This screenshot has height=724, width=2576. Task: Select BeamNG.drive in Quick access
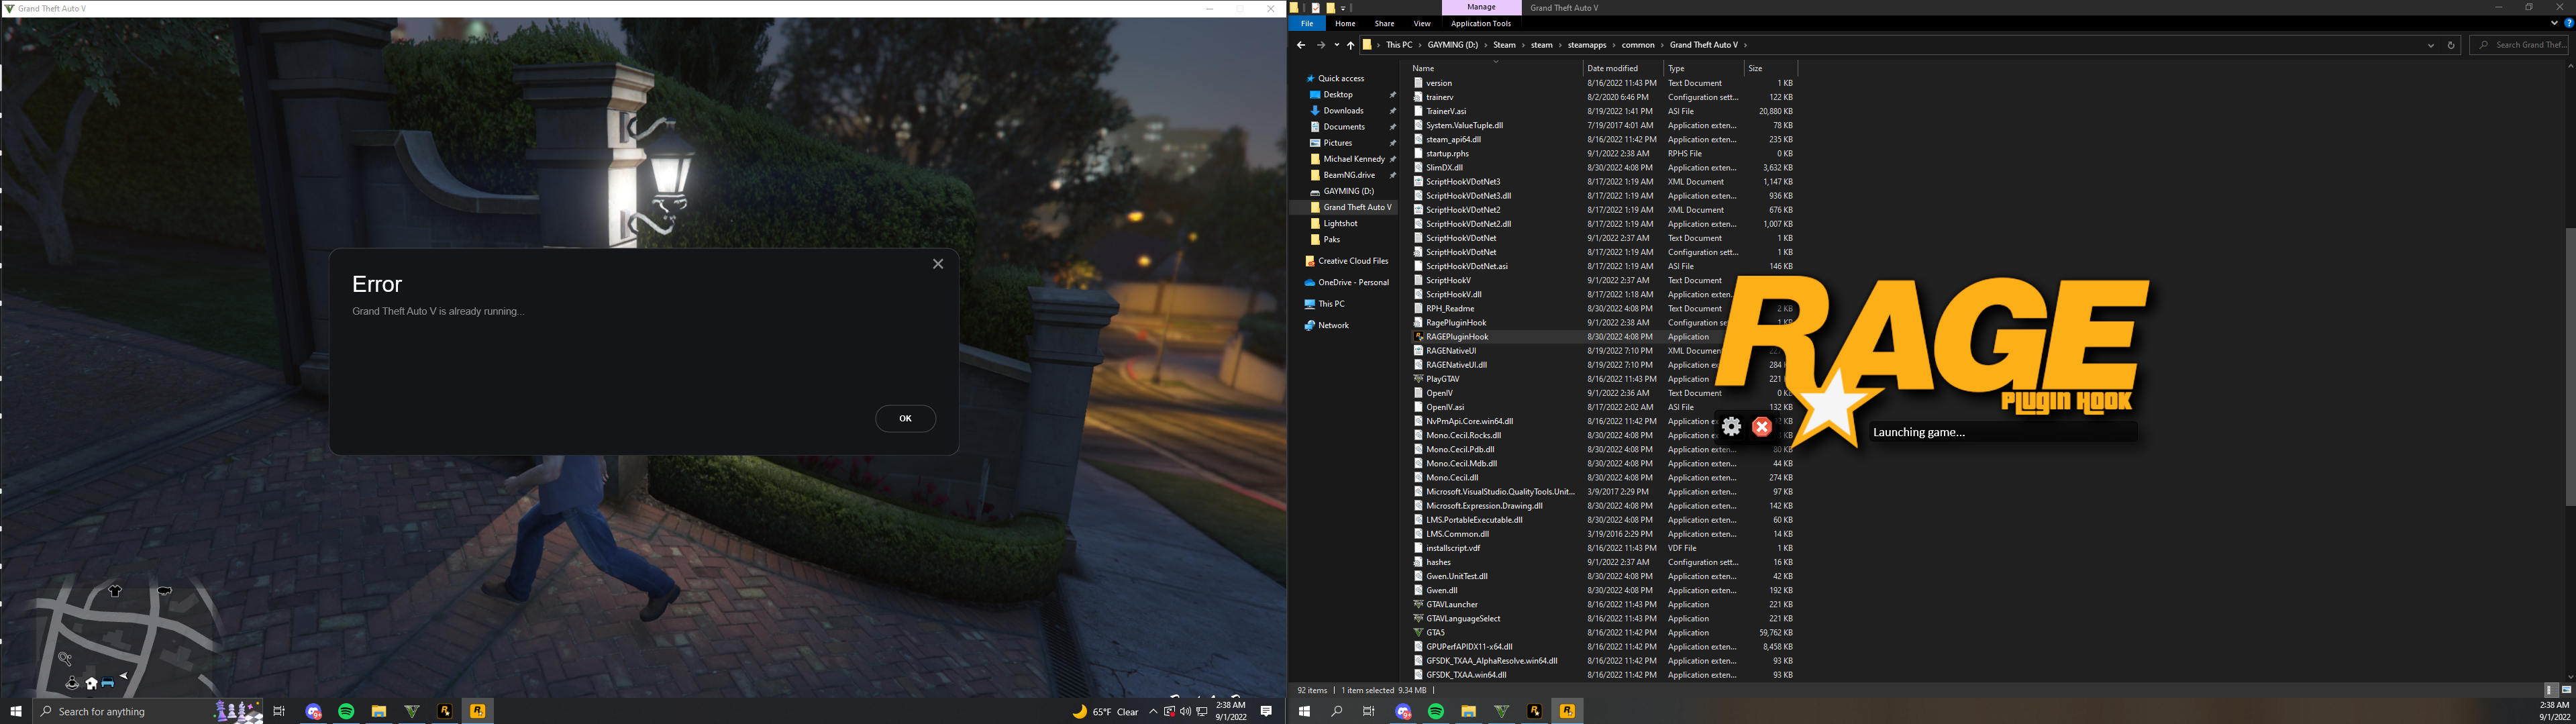click(1349, 175)
